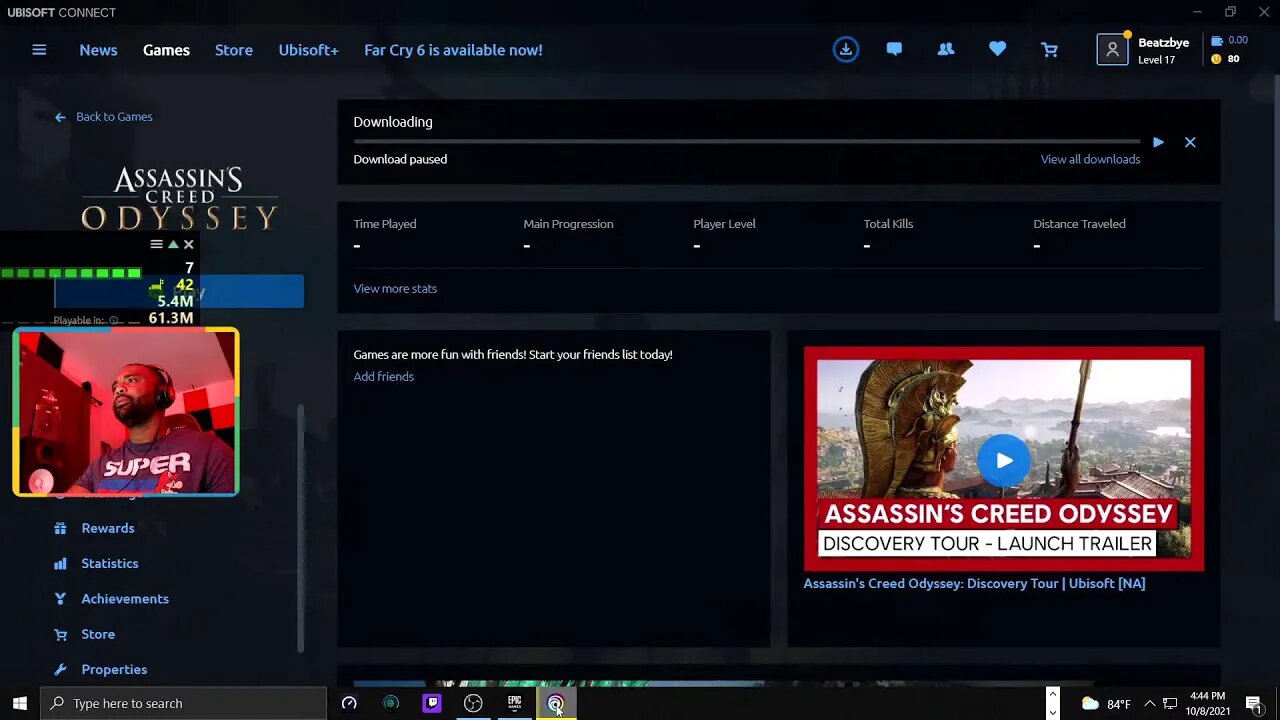Screen dimensions: 1280x720
Task: Open the wishlist heart icon
Action: (997, 49)
